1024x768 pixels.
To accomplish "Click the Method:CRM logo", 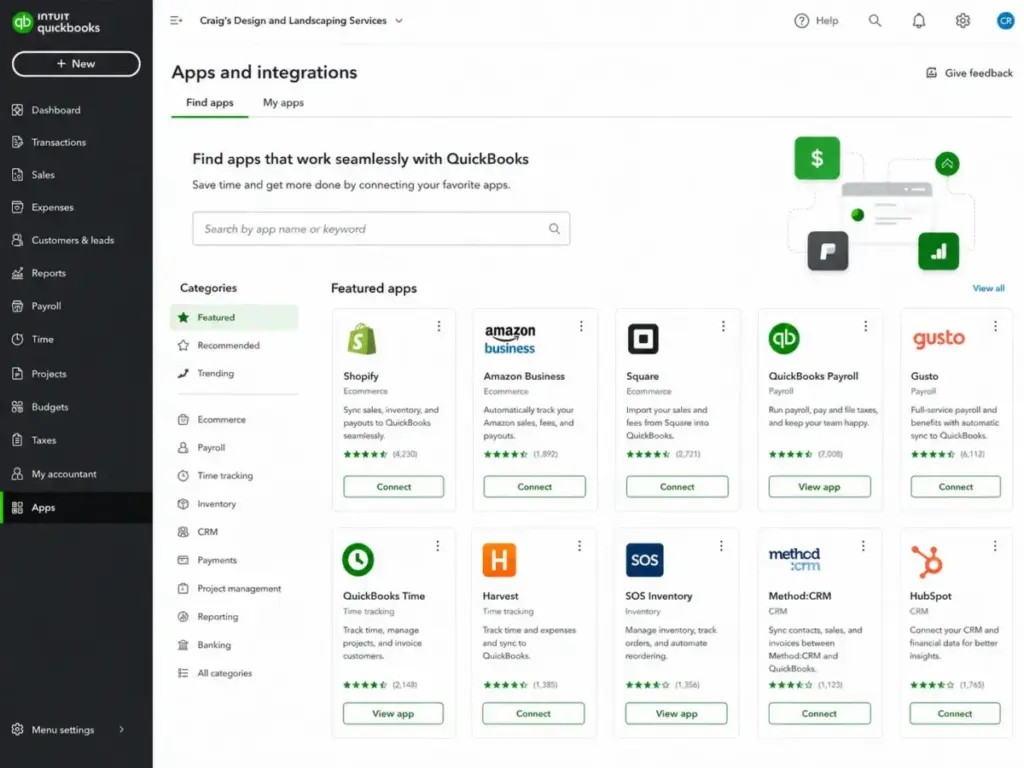I will 794,560.
